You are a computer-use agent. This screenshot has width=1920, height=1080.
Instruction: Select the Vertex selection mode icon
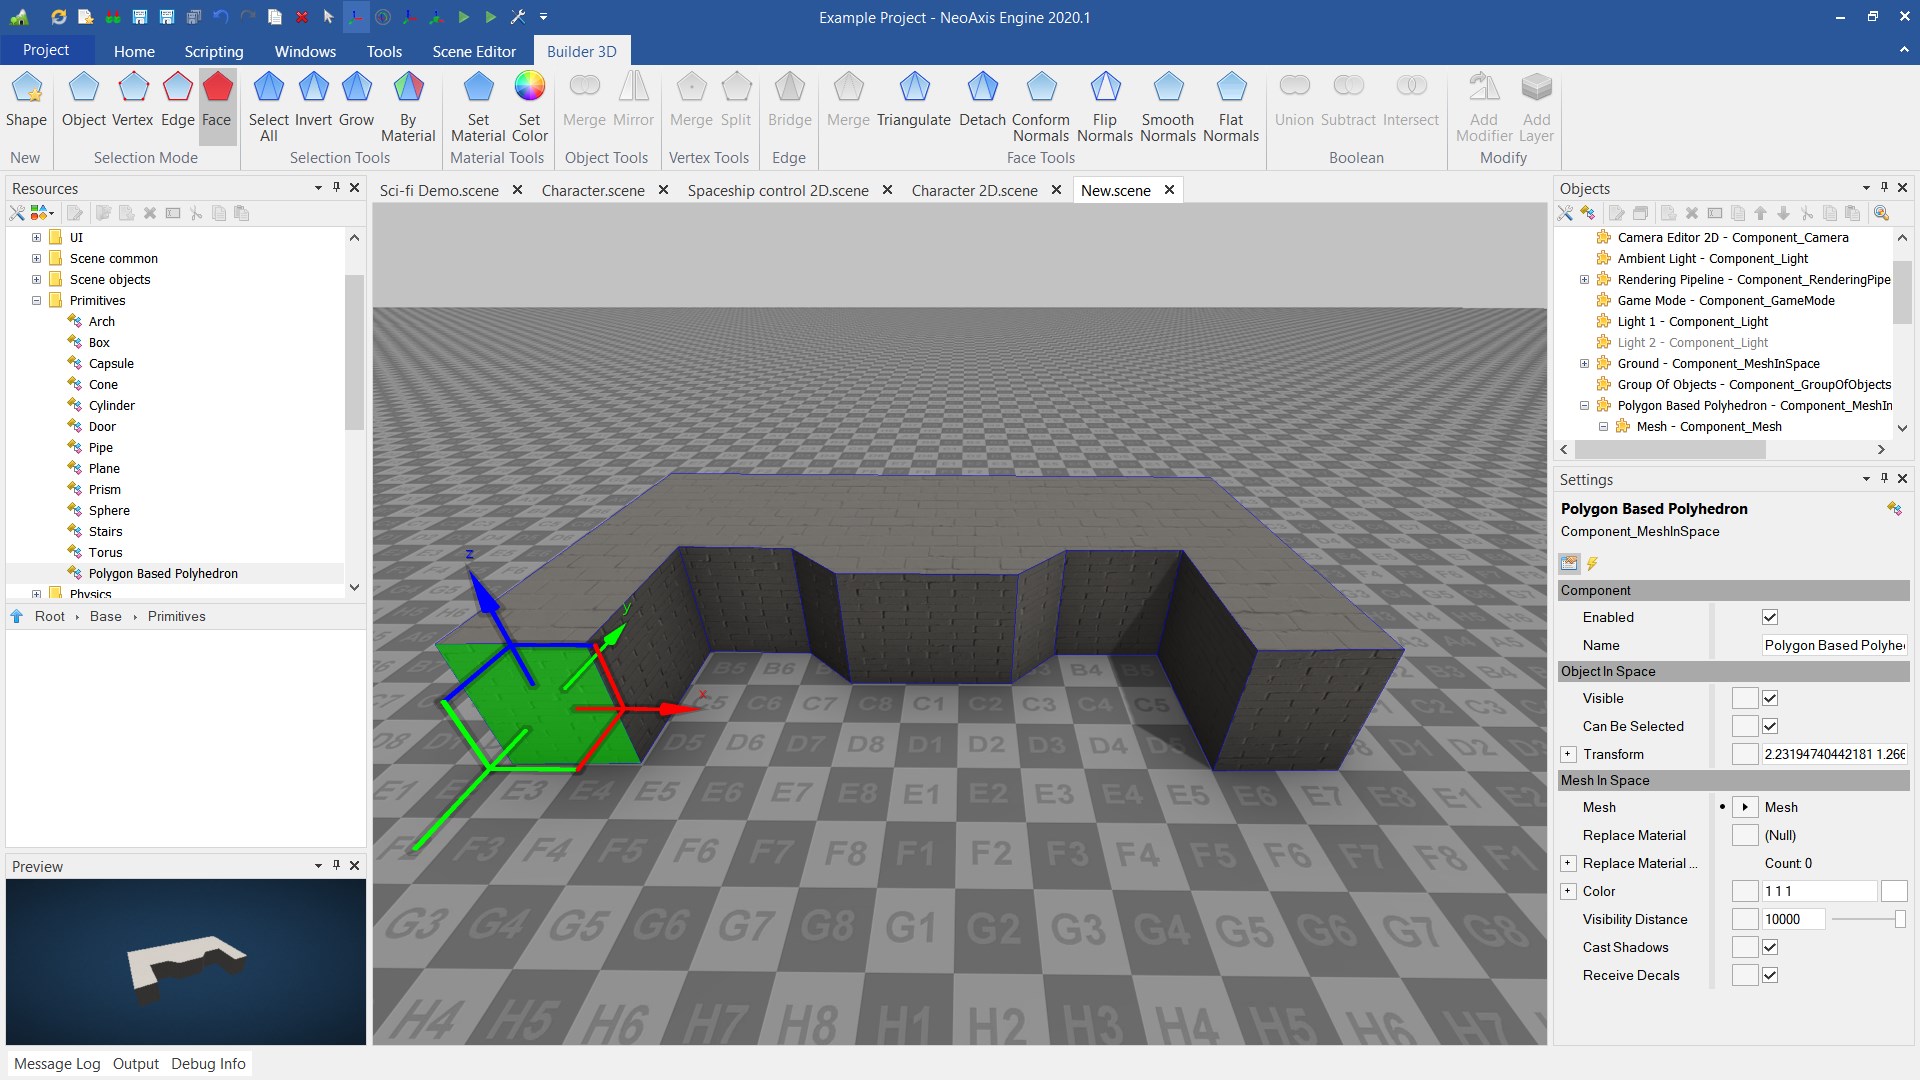coord(132,89)
